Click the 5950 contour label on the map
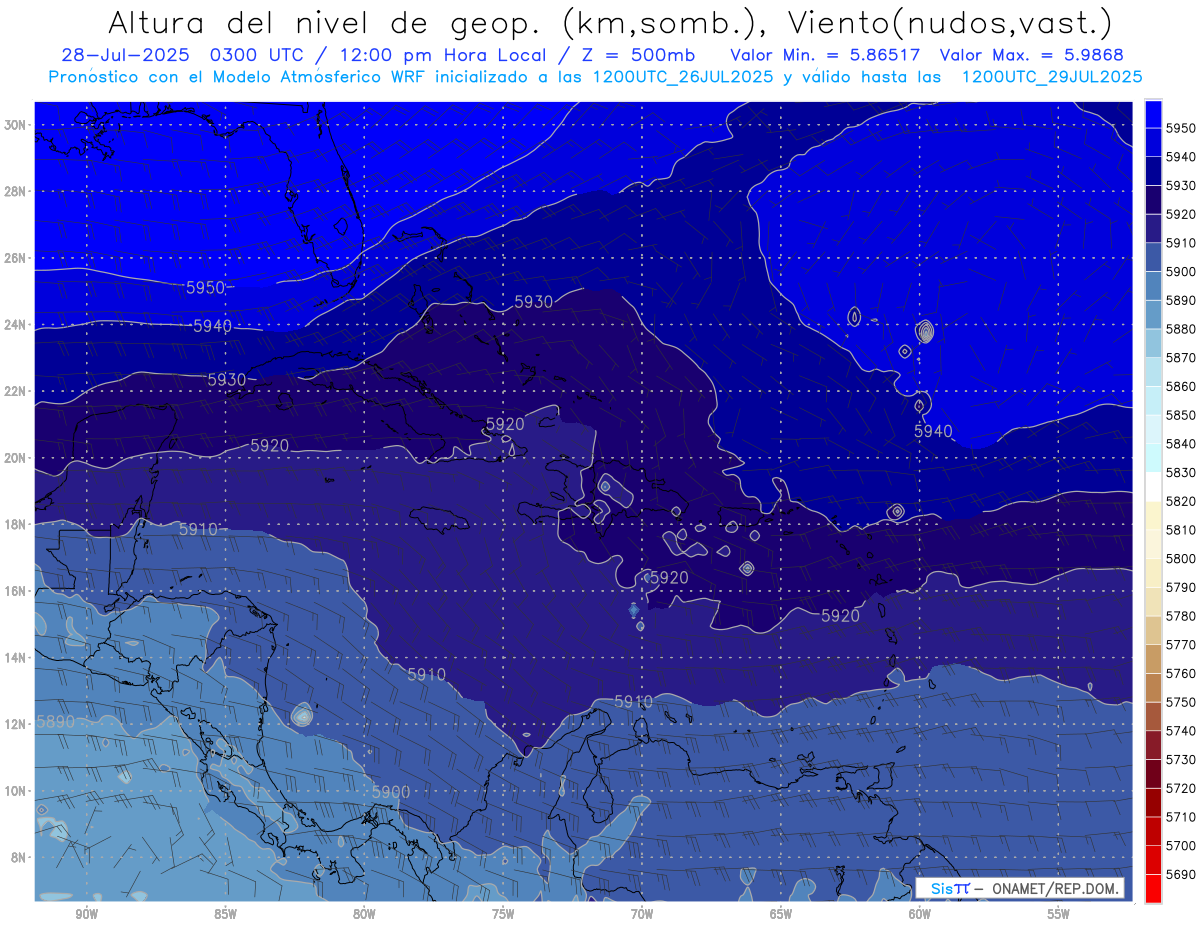Image resolution: width=1200 pixels, height=927 pixels. 205,288
